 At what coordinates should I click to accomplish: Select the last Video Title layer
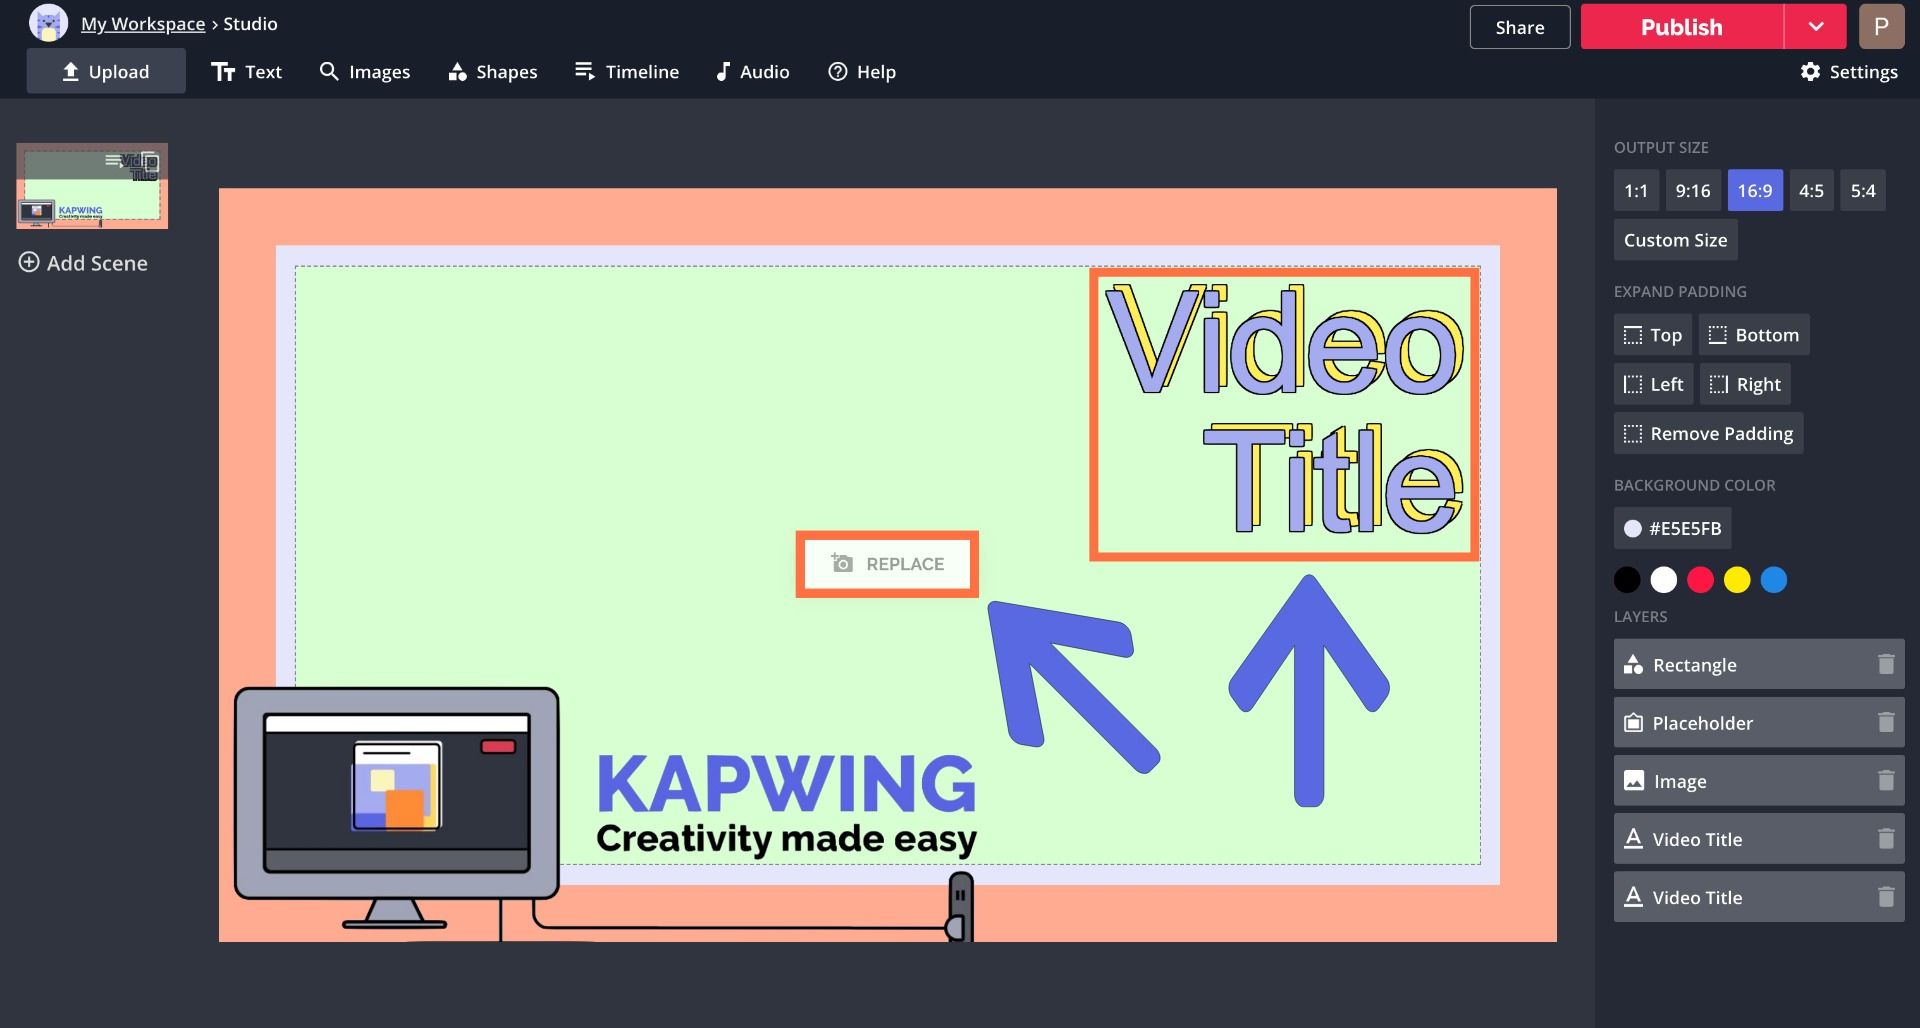(1759, 896)
